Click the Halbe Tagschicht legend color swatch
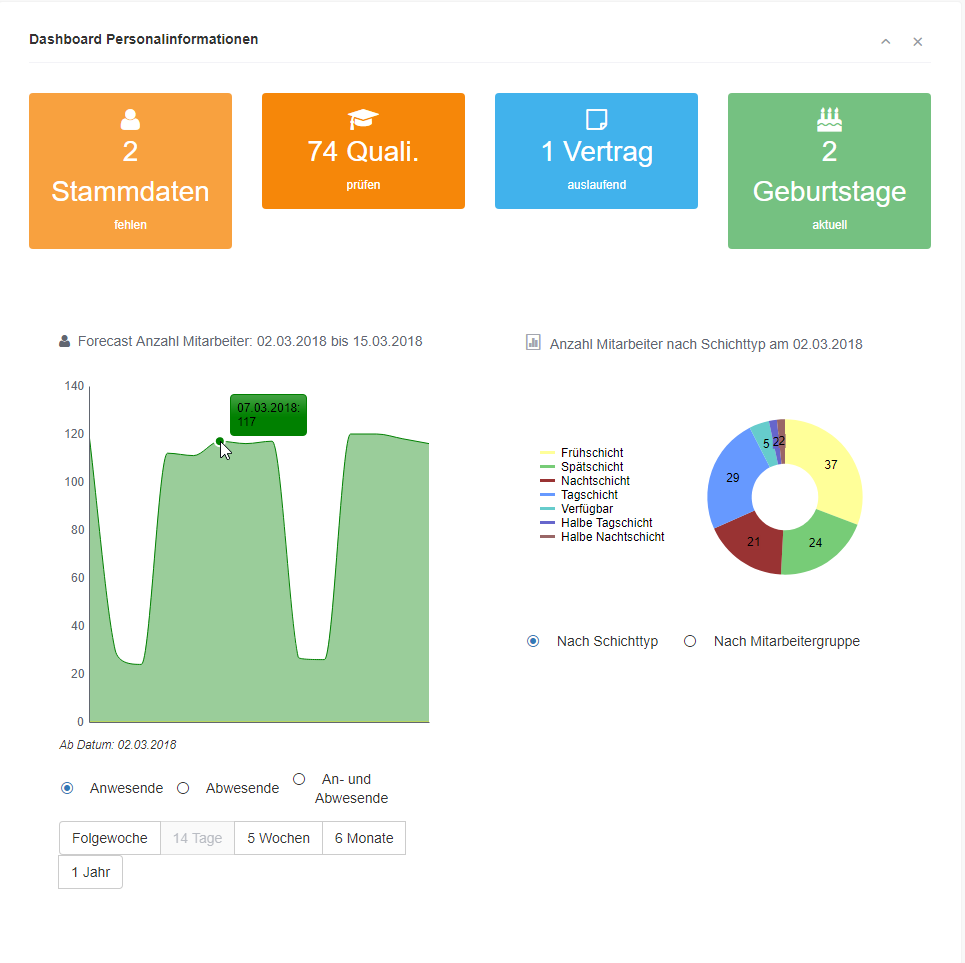 547,523
